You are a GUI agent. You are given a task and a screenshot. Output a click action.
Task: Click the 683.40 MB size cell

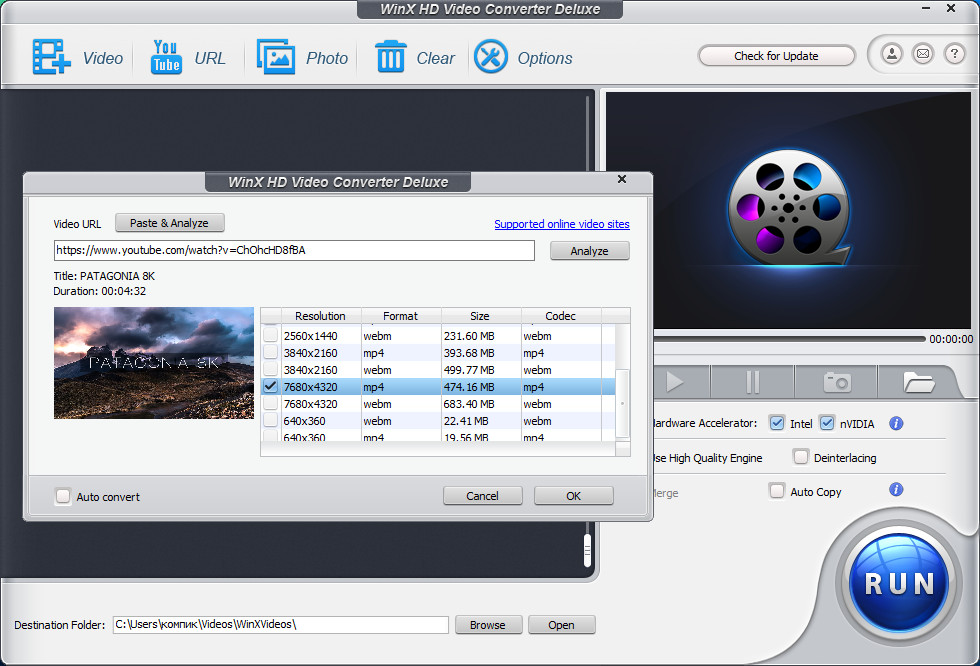point(481,404)
